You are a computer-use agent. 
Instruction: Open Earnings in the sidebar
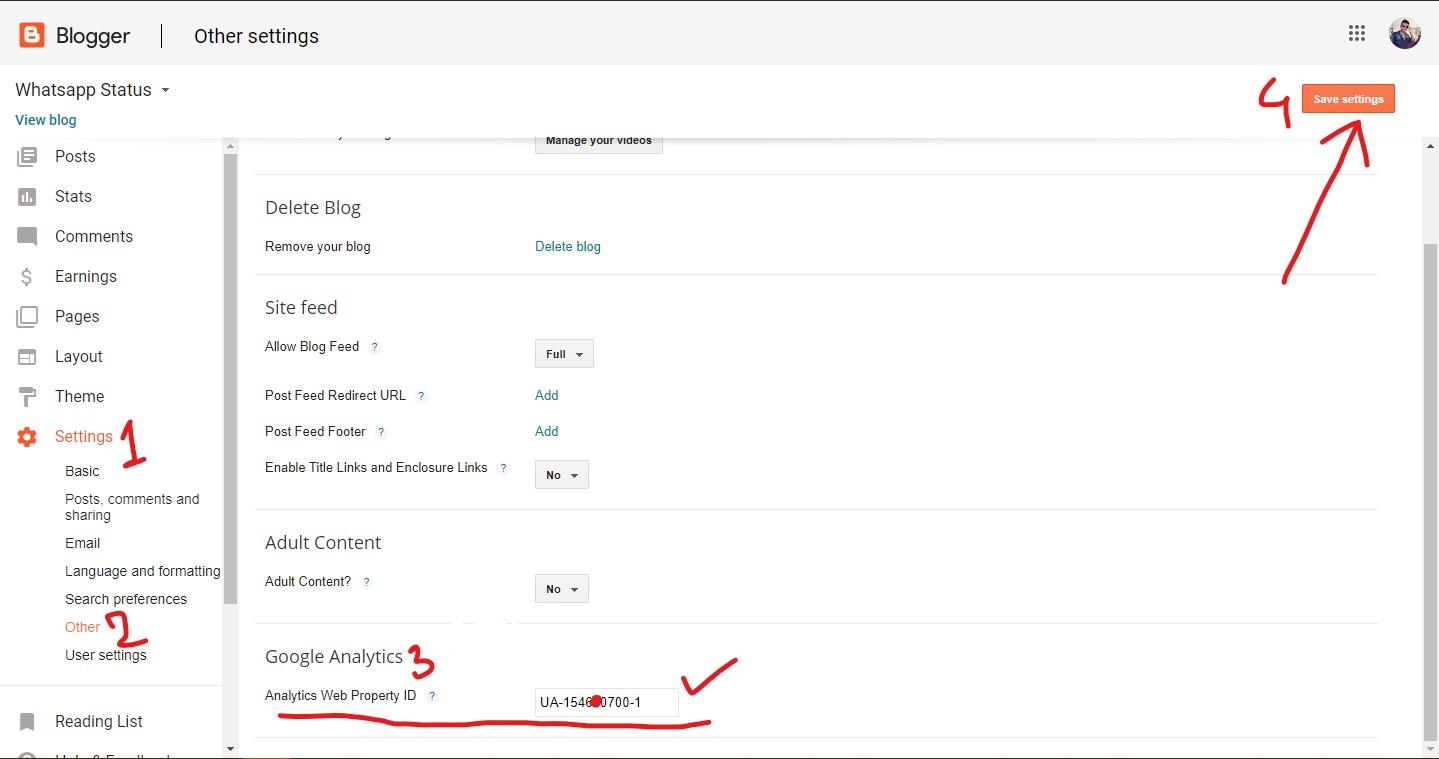tap(86, 276)
